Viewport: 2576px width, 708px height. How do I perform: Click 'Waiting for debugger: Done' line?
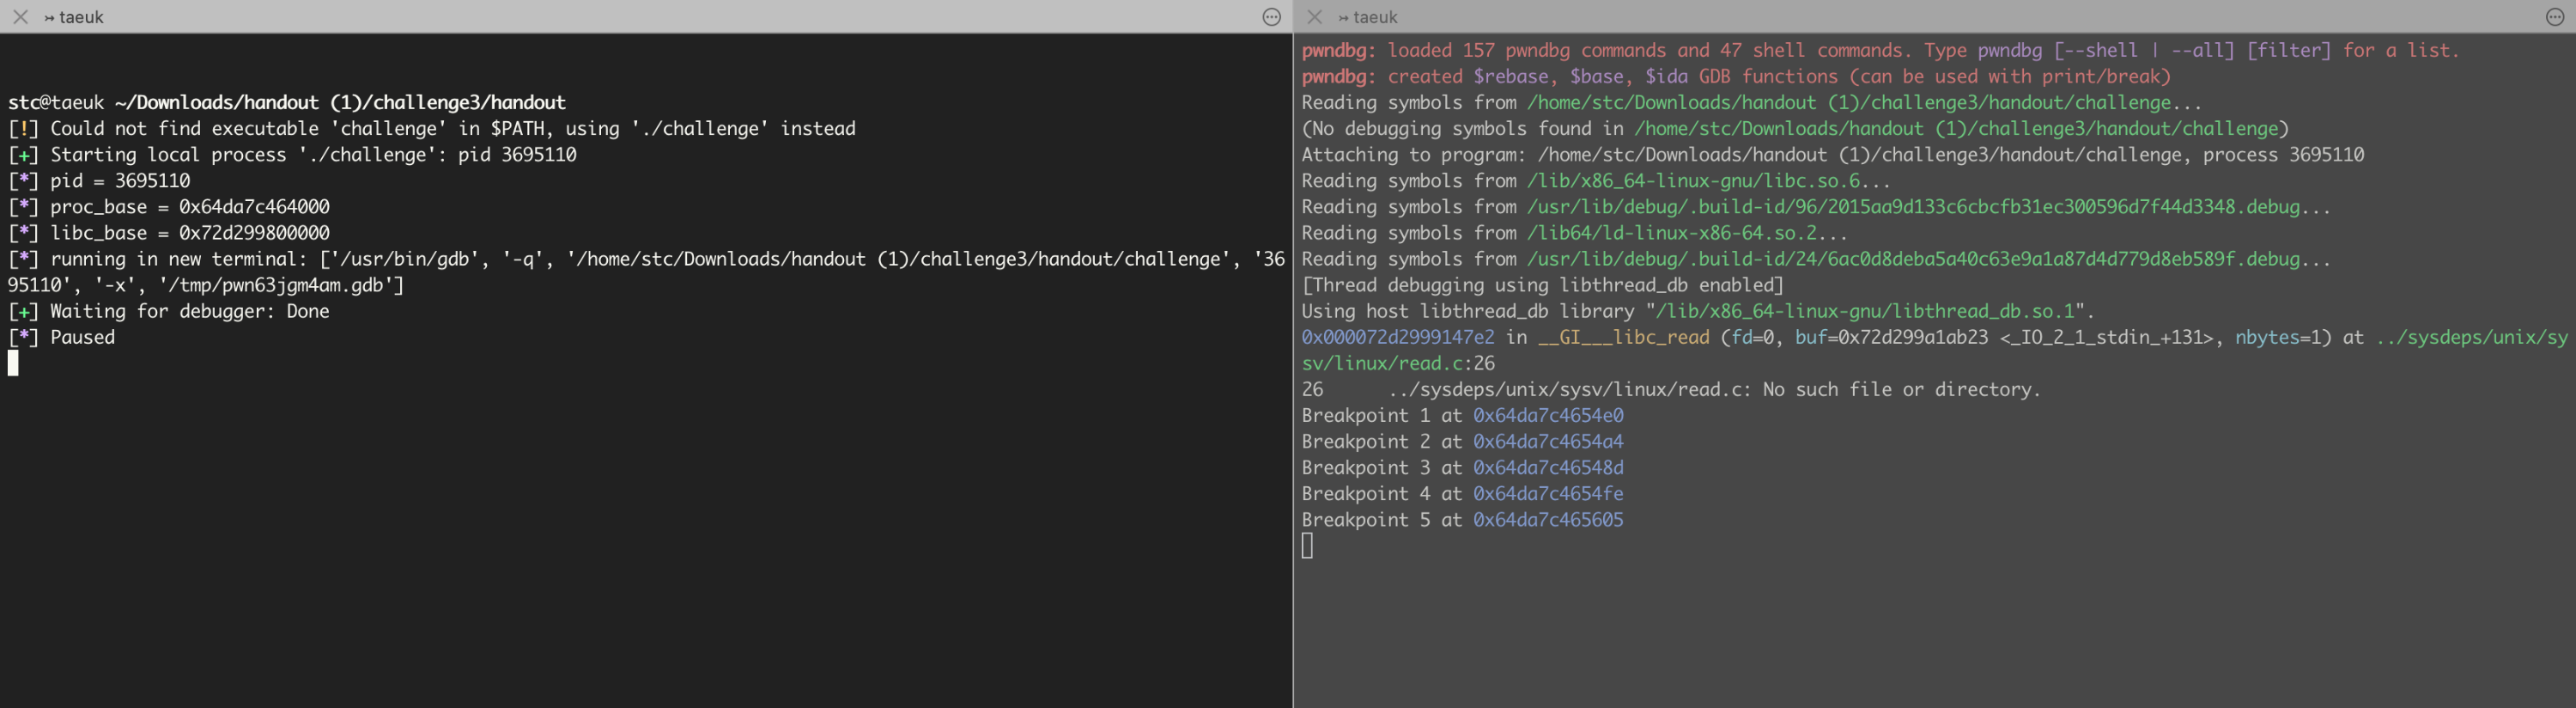pyautogui.click(x=169, y=311)
